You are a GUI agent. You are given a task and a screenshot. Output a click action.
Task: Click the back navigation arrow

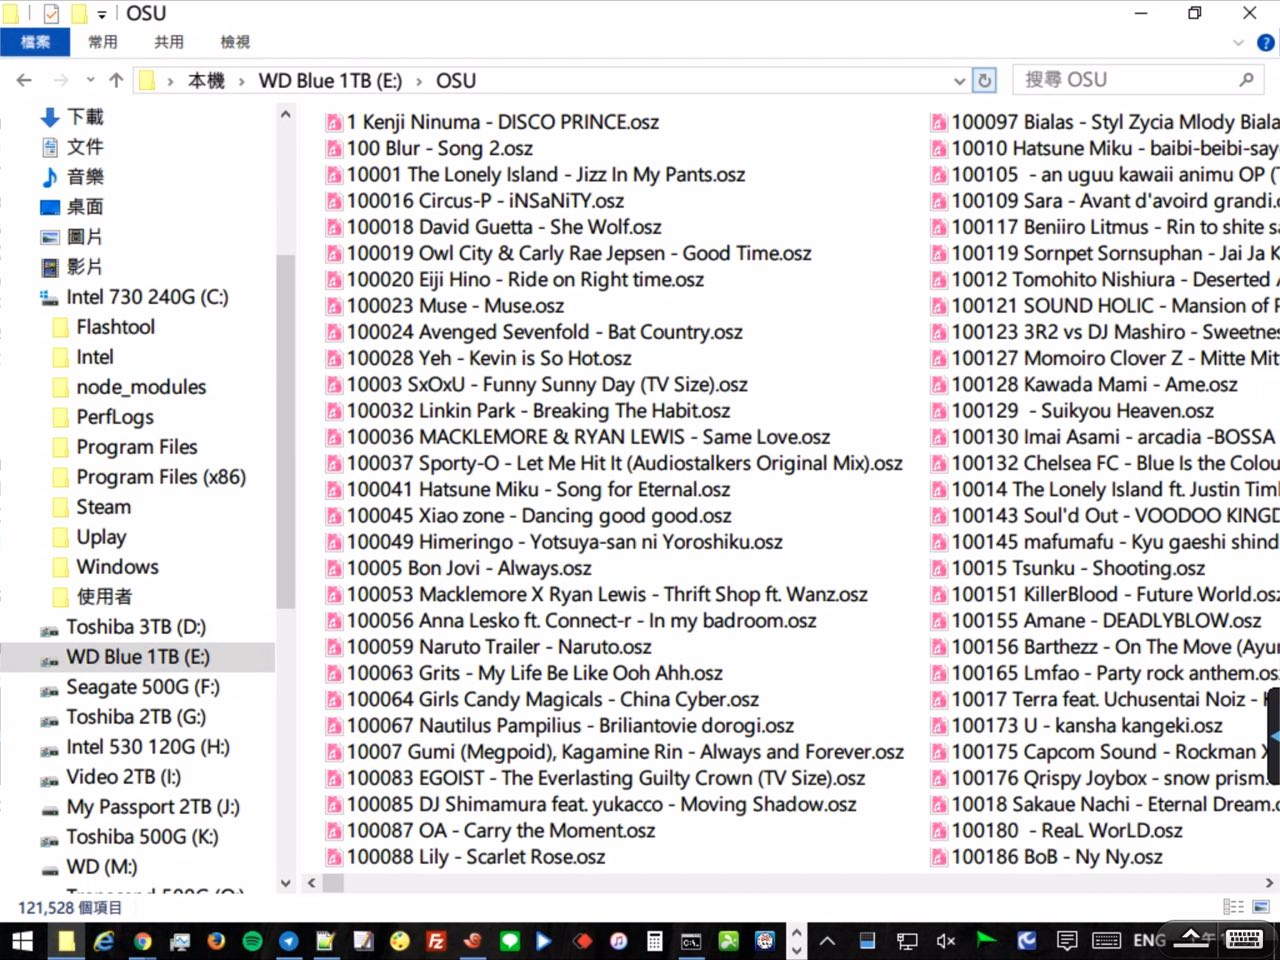tap(25, 80)
